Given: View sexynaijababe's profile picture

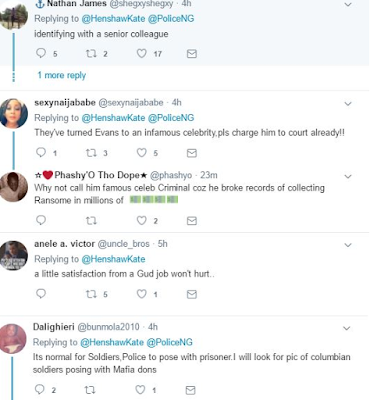Looking at the screenshot, I should [x=14, y=114].
